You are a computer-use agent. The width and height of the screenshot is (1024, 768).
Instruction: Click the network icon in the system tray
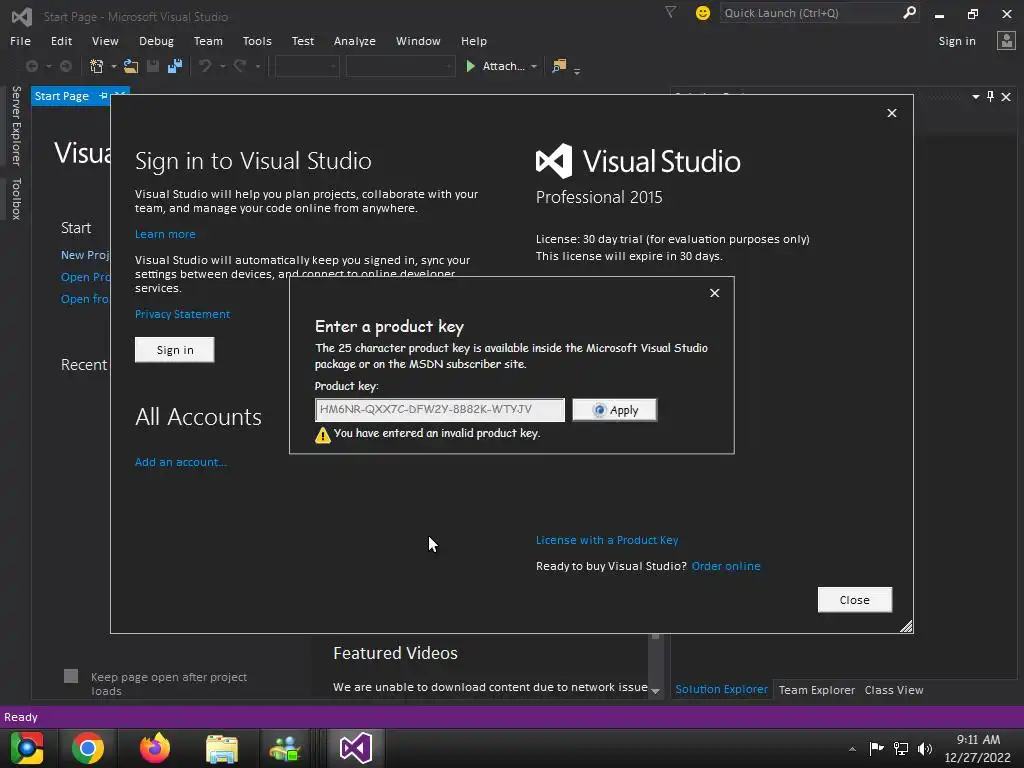click(901, 749)
